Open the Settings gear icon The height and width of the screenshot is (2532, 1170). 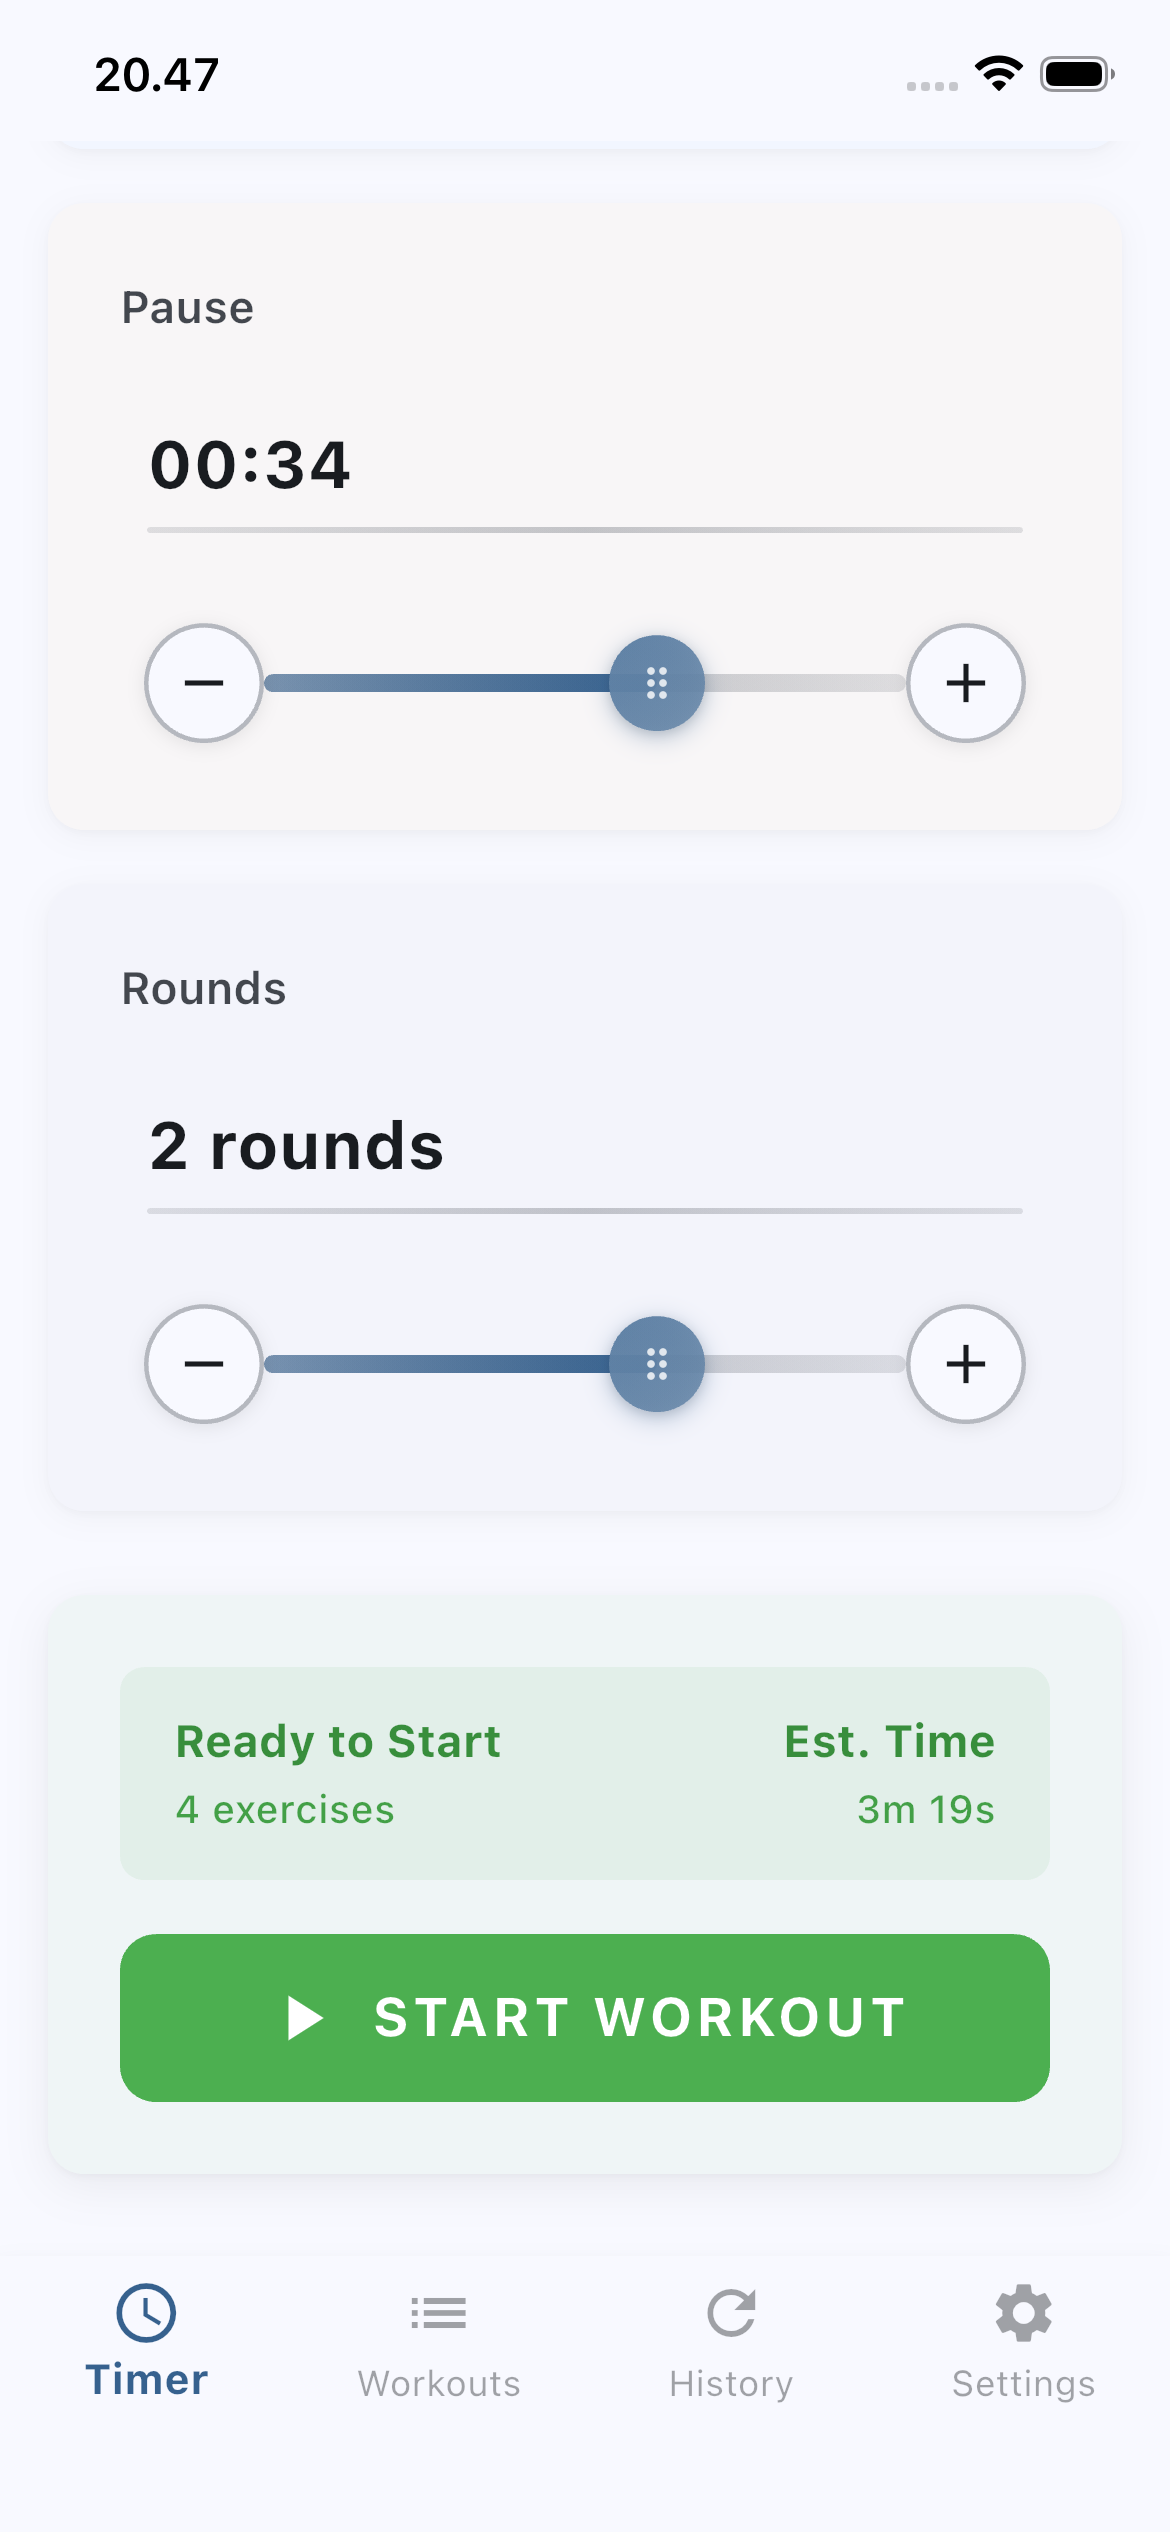[1023, 2313]
